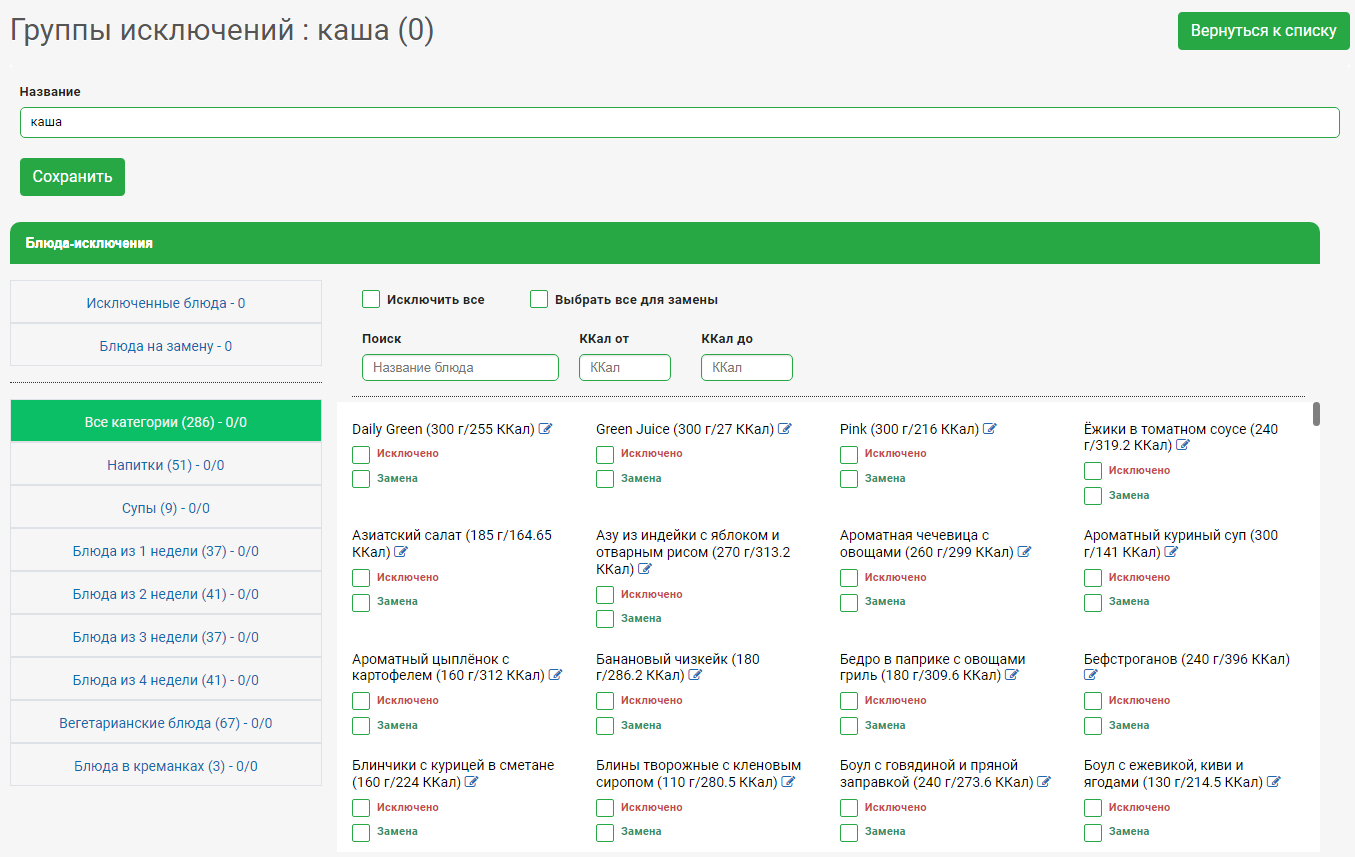Open edit icon for Бефстроганов
The height and width of the screenshot is (857, 1355).
(x=1091, y=676)
